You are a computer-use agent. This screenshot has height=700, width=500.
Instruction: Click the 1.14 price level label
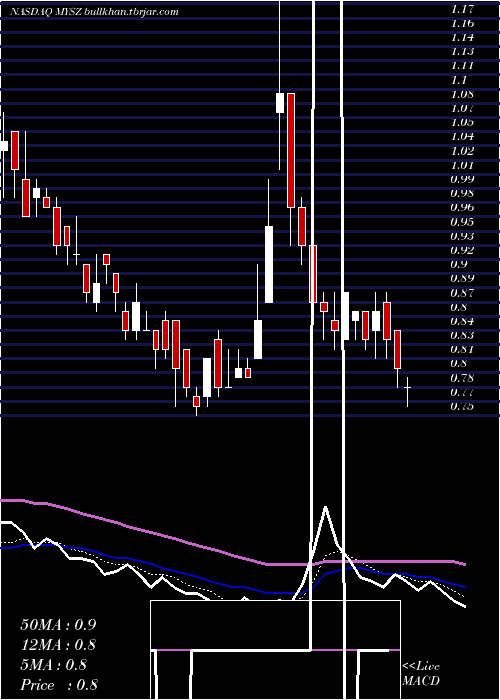tap(462, 37)
